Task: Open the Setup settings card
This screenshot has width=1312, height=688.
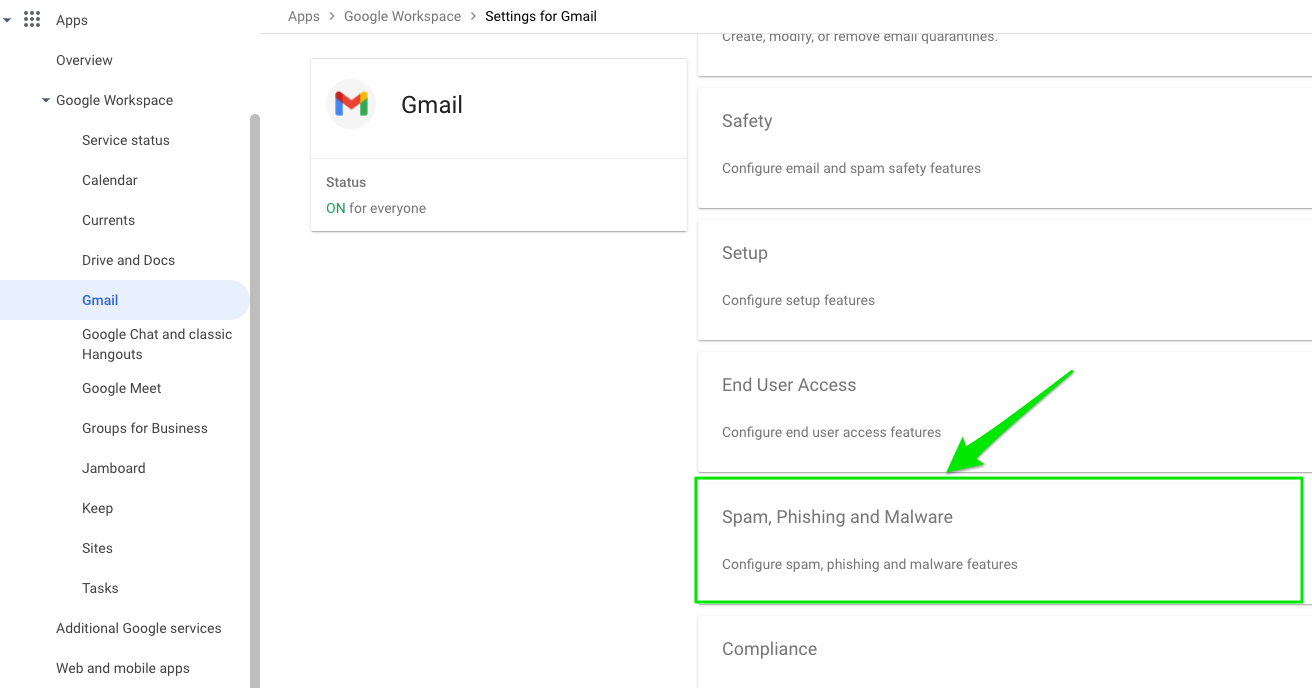Action: (1005, 280)
